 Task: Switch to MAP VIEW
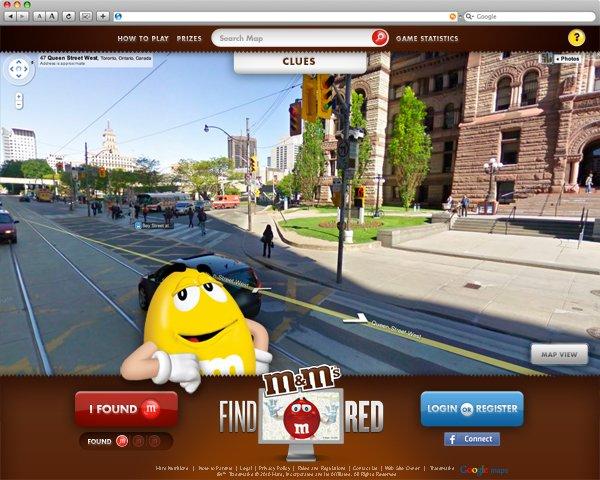point(559,354)
